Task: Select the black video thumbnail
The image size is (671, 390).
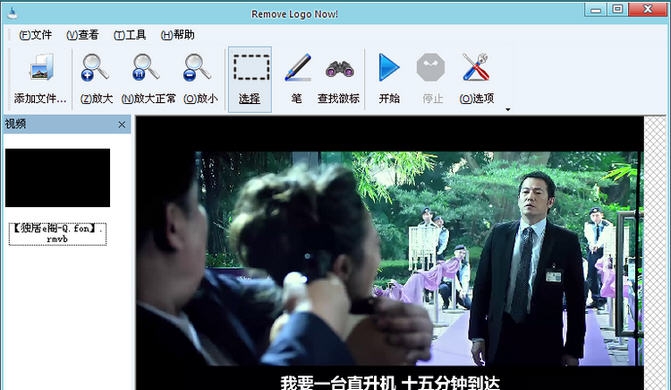Action: click(57, 178)
